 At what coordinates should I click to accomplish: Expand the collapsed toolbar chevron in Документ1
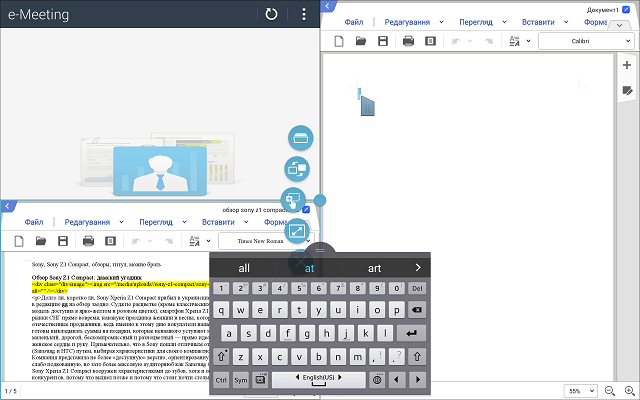[x=619, y=25]
